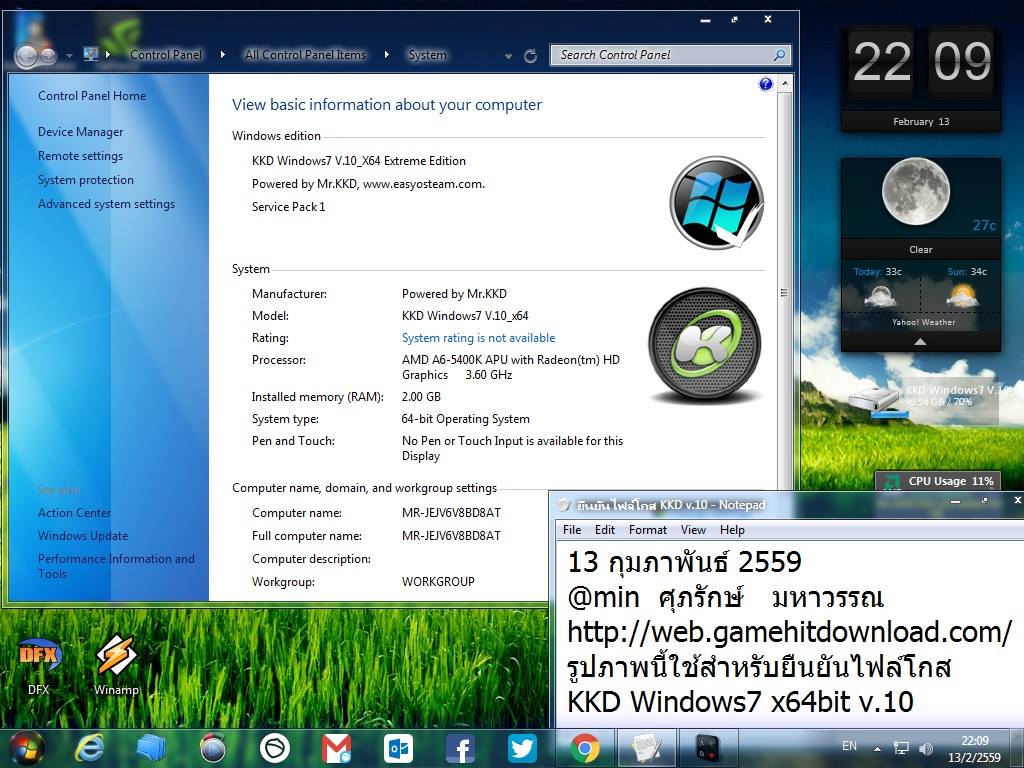Show hidden tray icons arrow
The width and height of the screenshot is (1024, 768).
[877, 749]
